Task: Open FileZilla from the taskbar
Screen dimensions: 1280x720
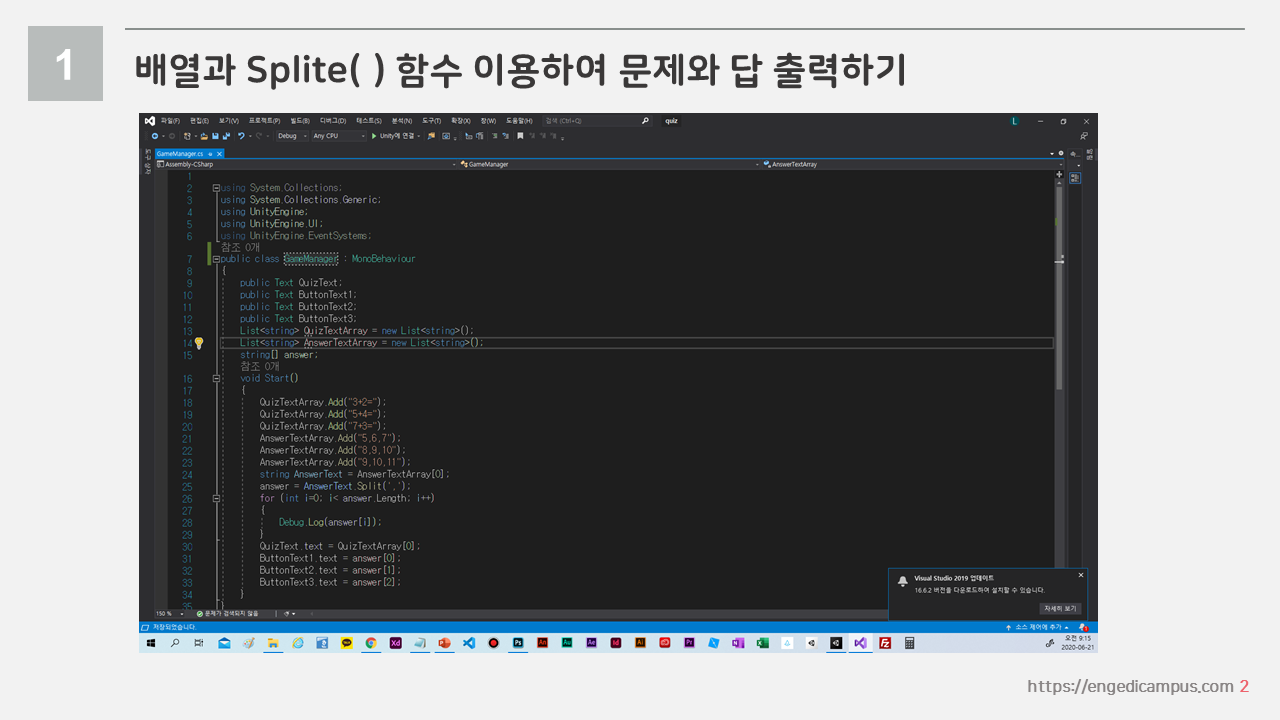Action: tap(885, 643)
